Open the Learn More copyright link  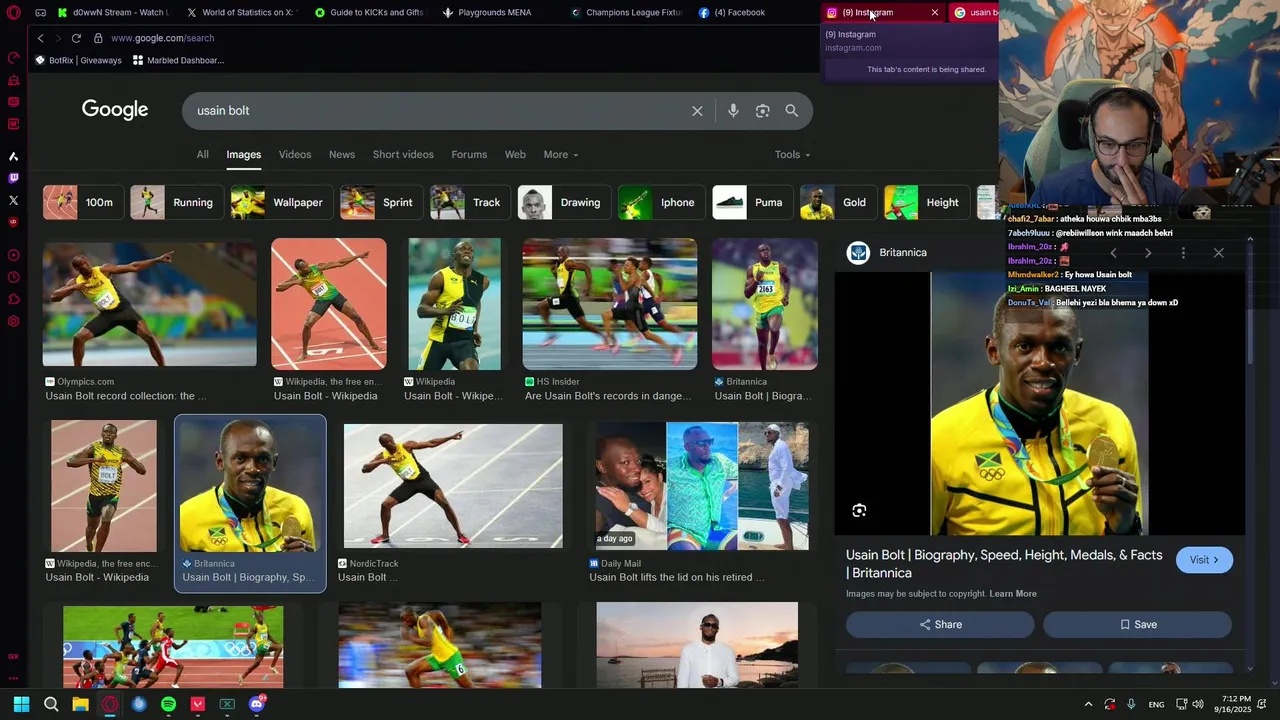(1013, 594)
